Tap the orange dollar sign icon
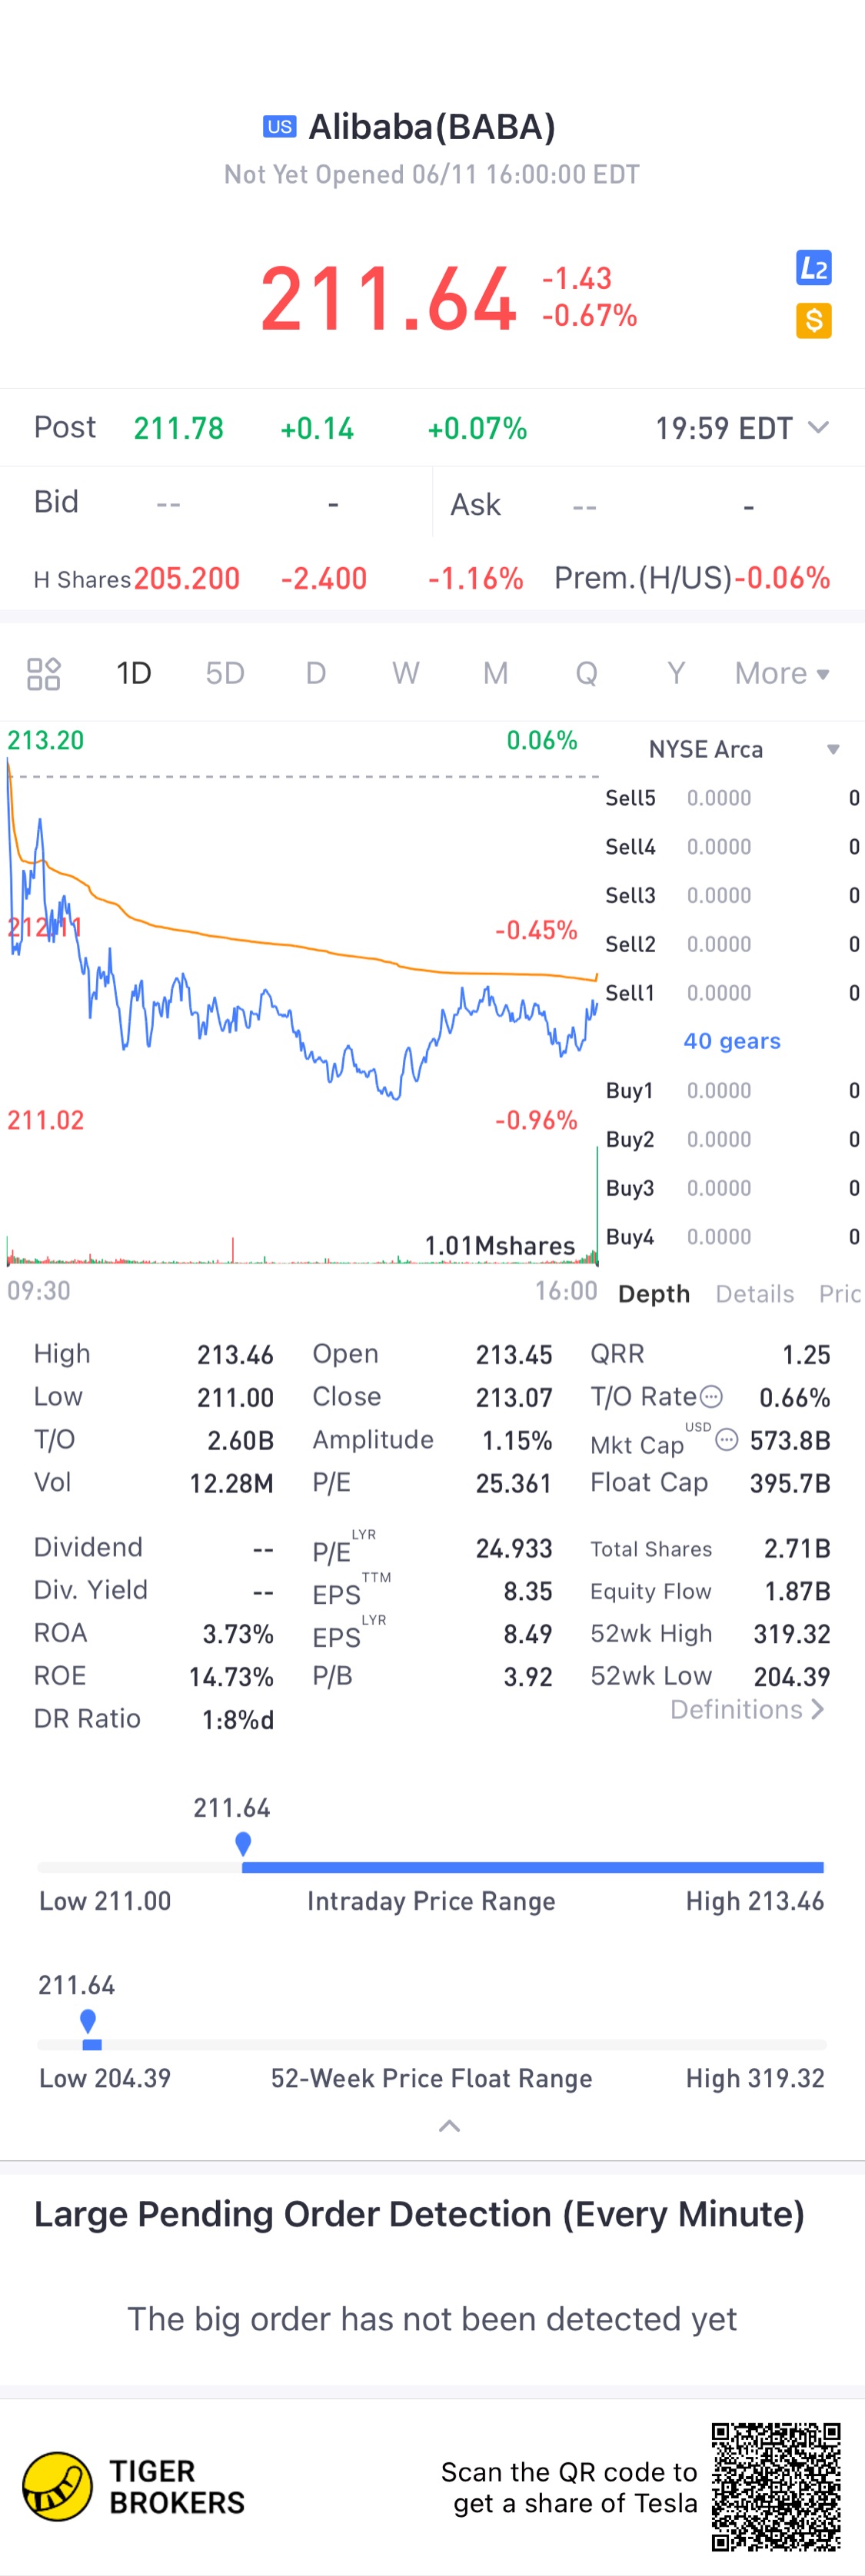Viewport: 865px width, 2576px height. point(813,320)
